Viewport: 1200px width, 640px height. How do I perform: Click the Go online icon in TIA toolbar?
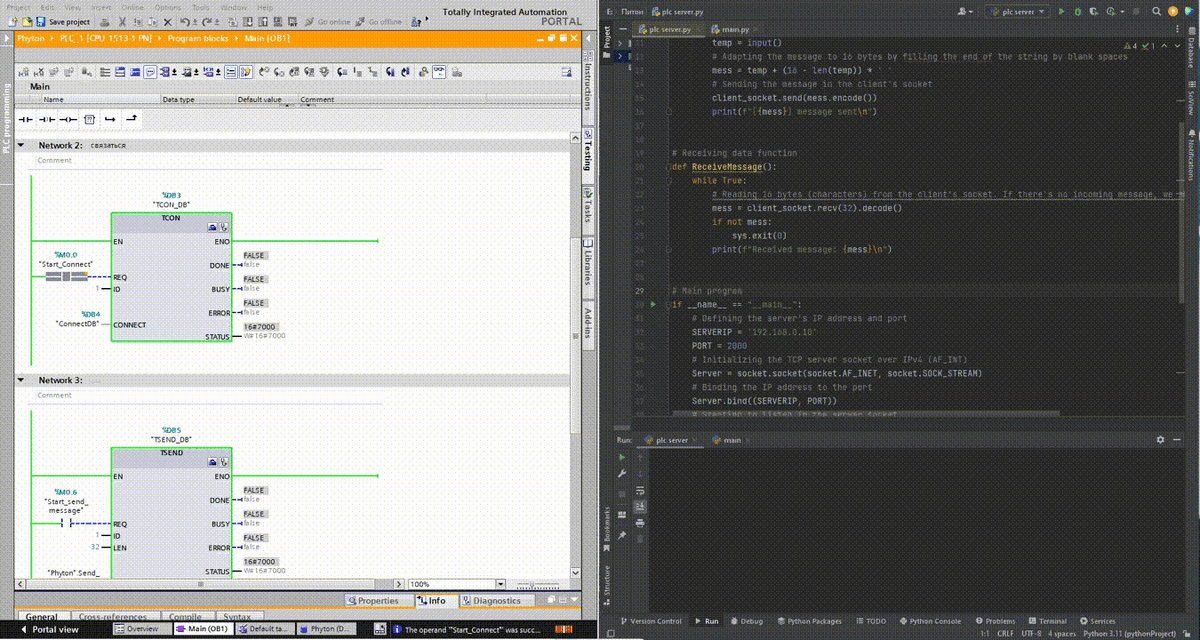pyautogui.click(x=328, y=21)
